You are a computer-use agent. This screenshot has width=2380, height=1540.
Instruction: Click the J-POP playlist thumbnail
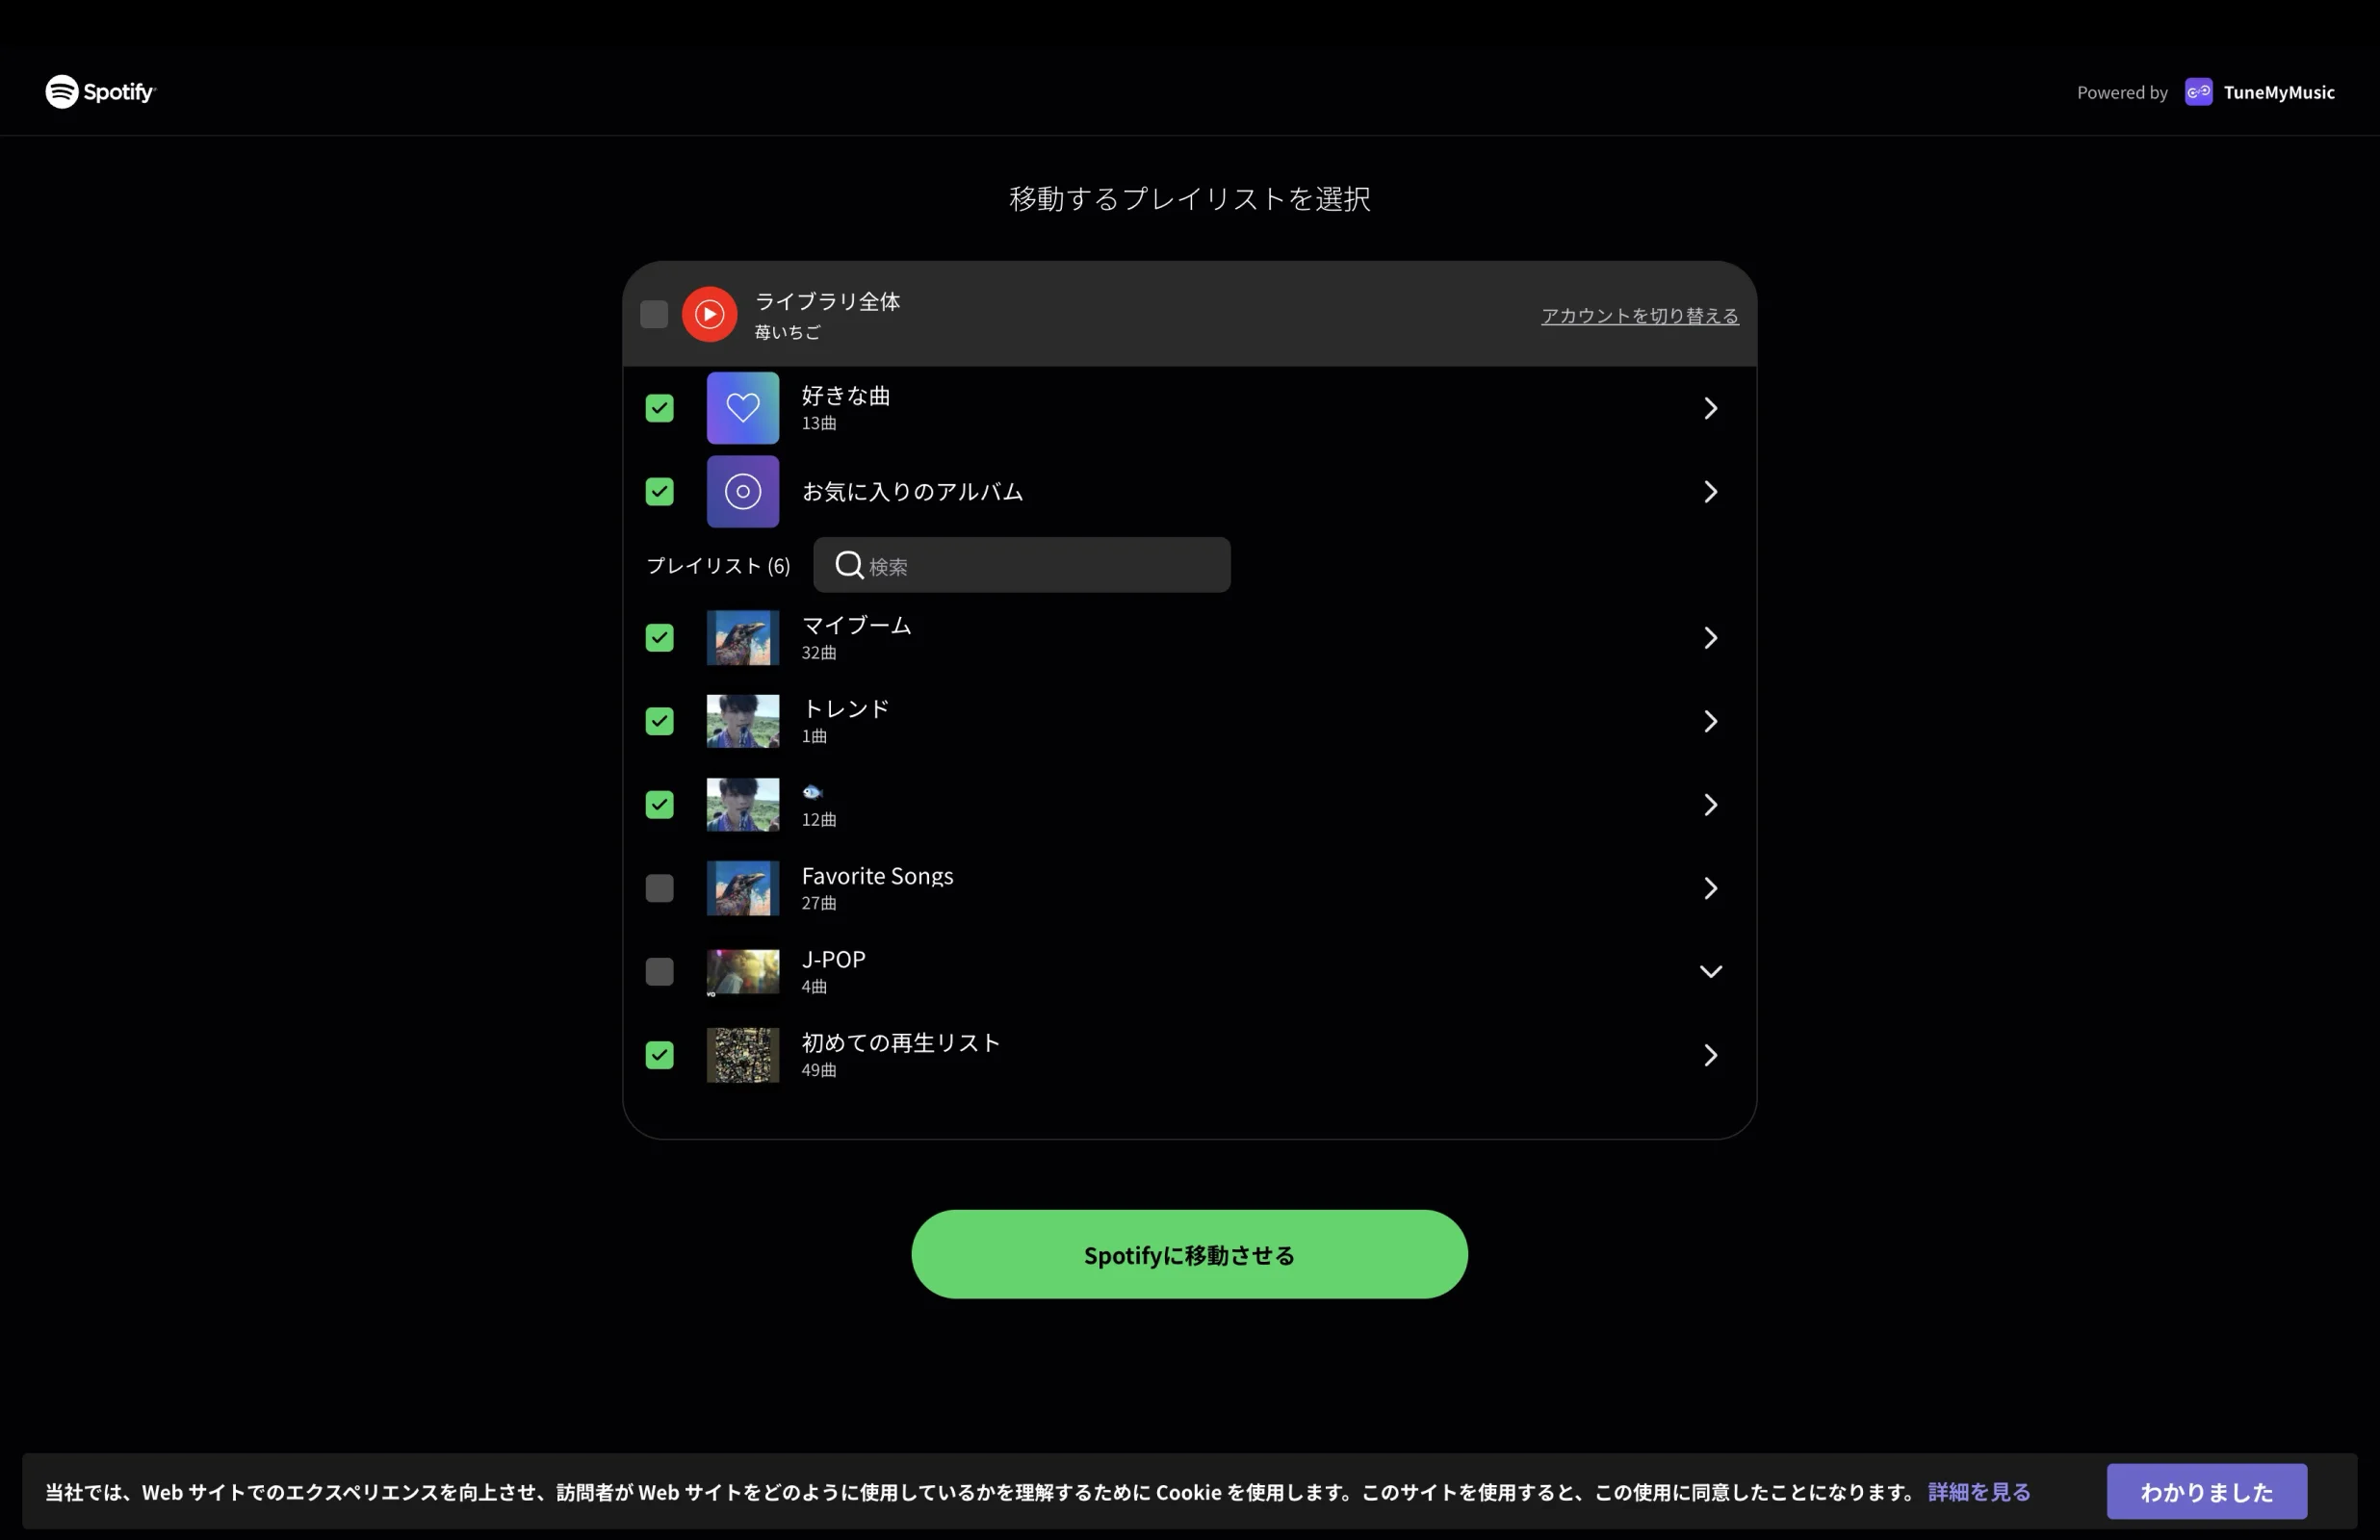point(742,972)
